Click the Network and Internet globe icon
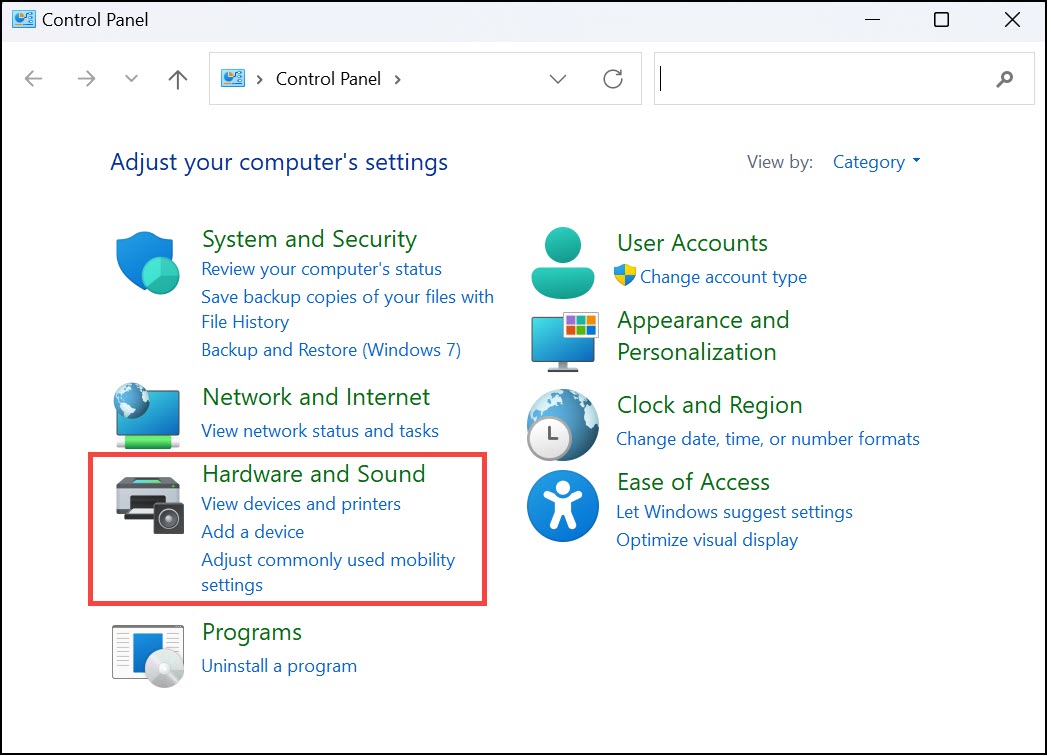1047x755 pixels. (x=146, y=413)
